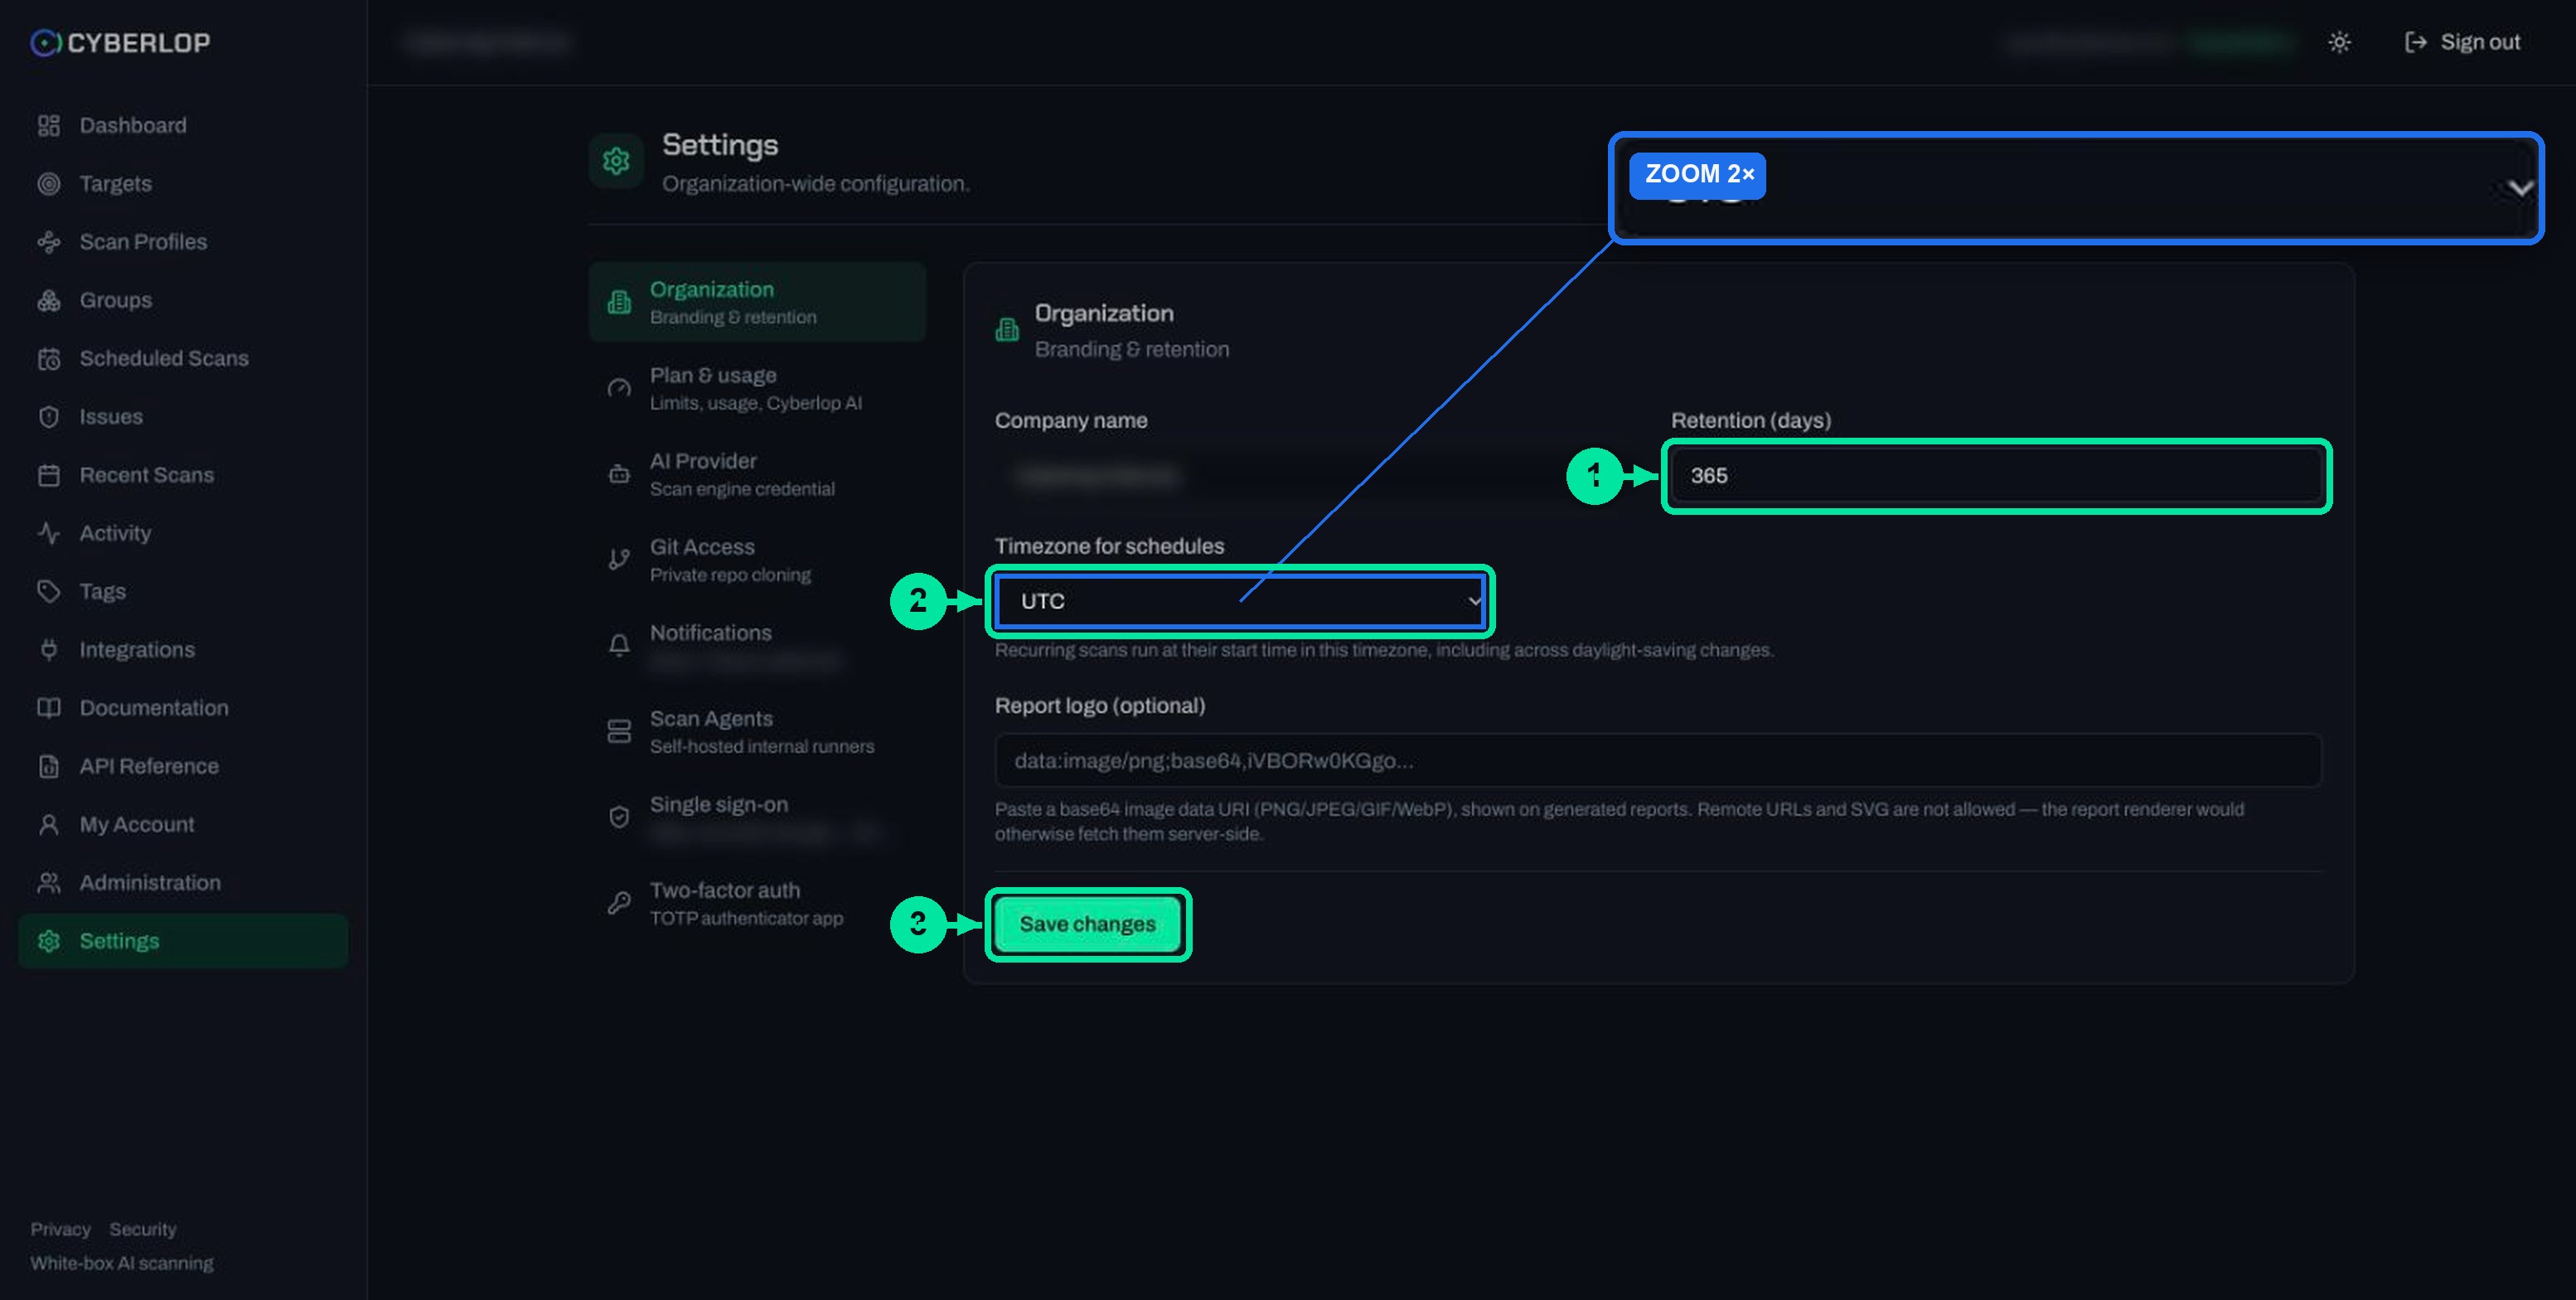2576x1300 pixels.
Task: Click the Issues shield icon
Action: click(x=48, y=417)
